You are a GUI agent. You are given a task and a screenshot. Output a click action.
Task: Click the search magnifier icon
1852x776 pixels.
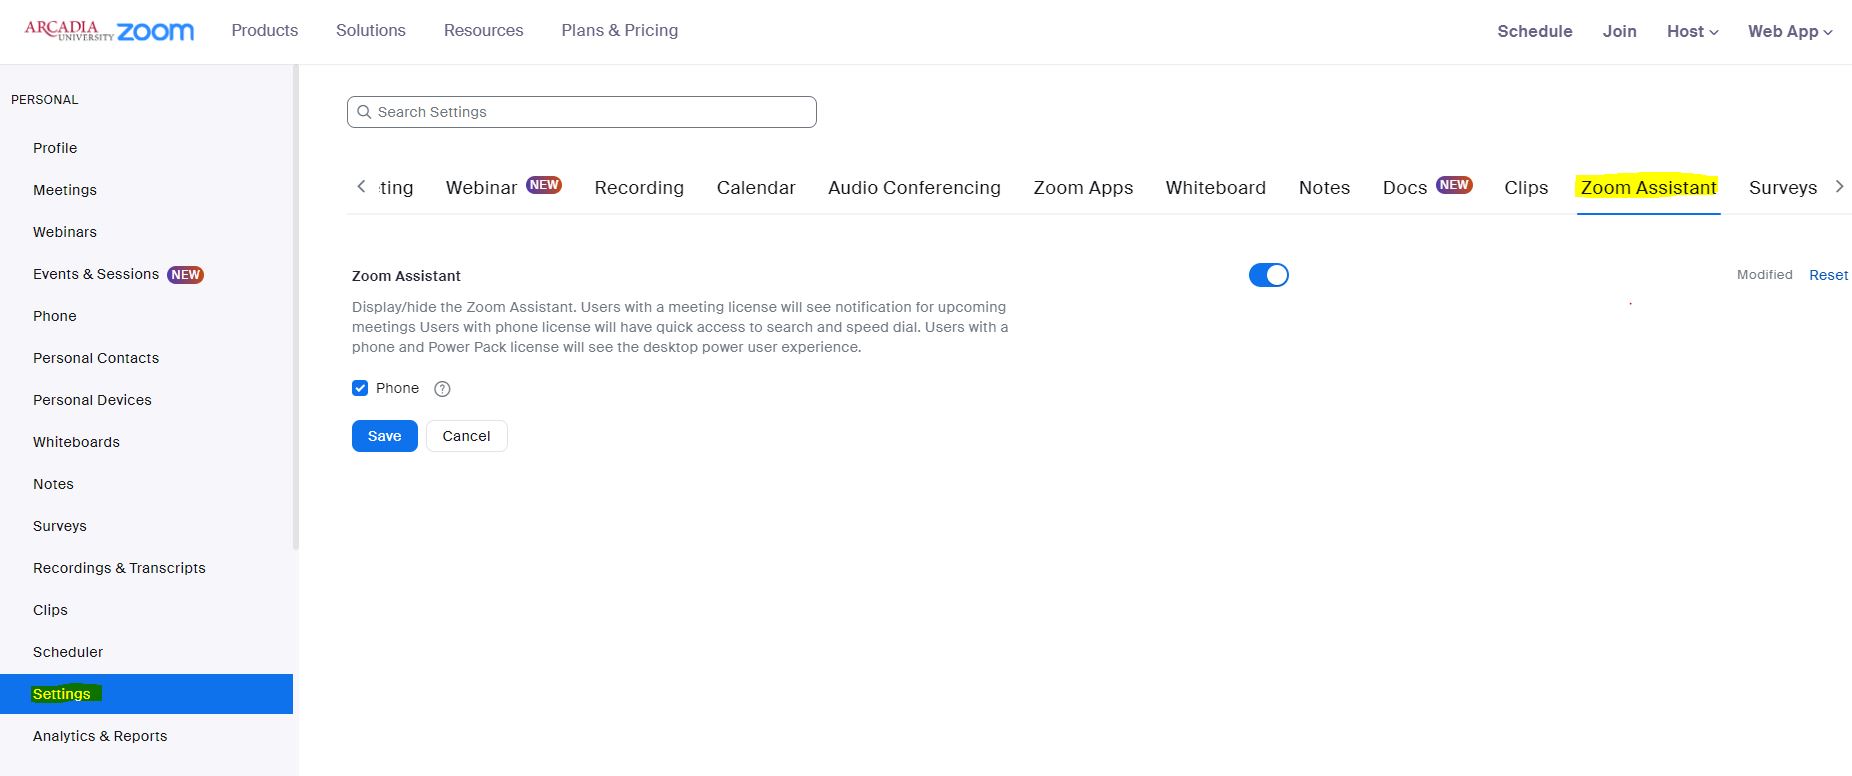[x=364, y=112]
